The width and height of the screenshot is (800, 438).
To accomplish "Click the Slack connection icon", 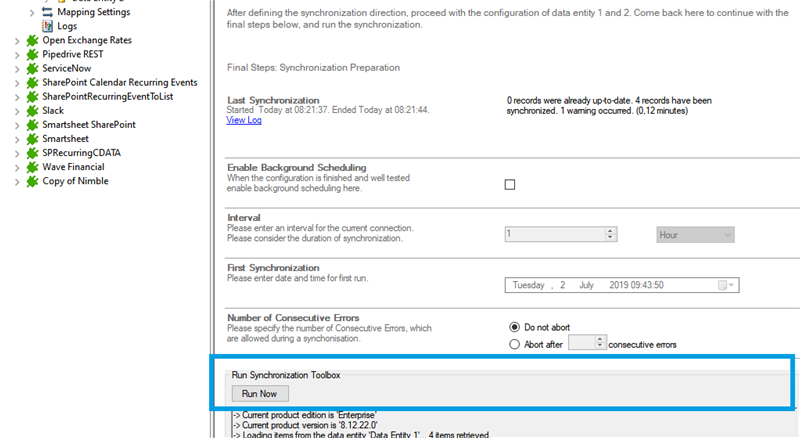I will [x=32, y=110].
